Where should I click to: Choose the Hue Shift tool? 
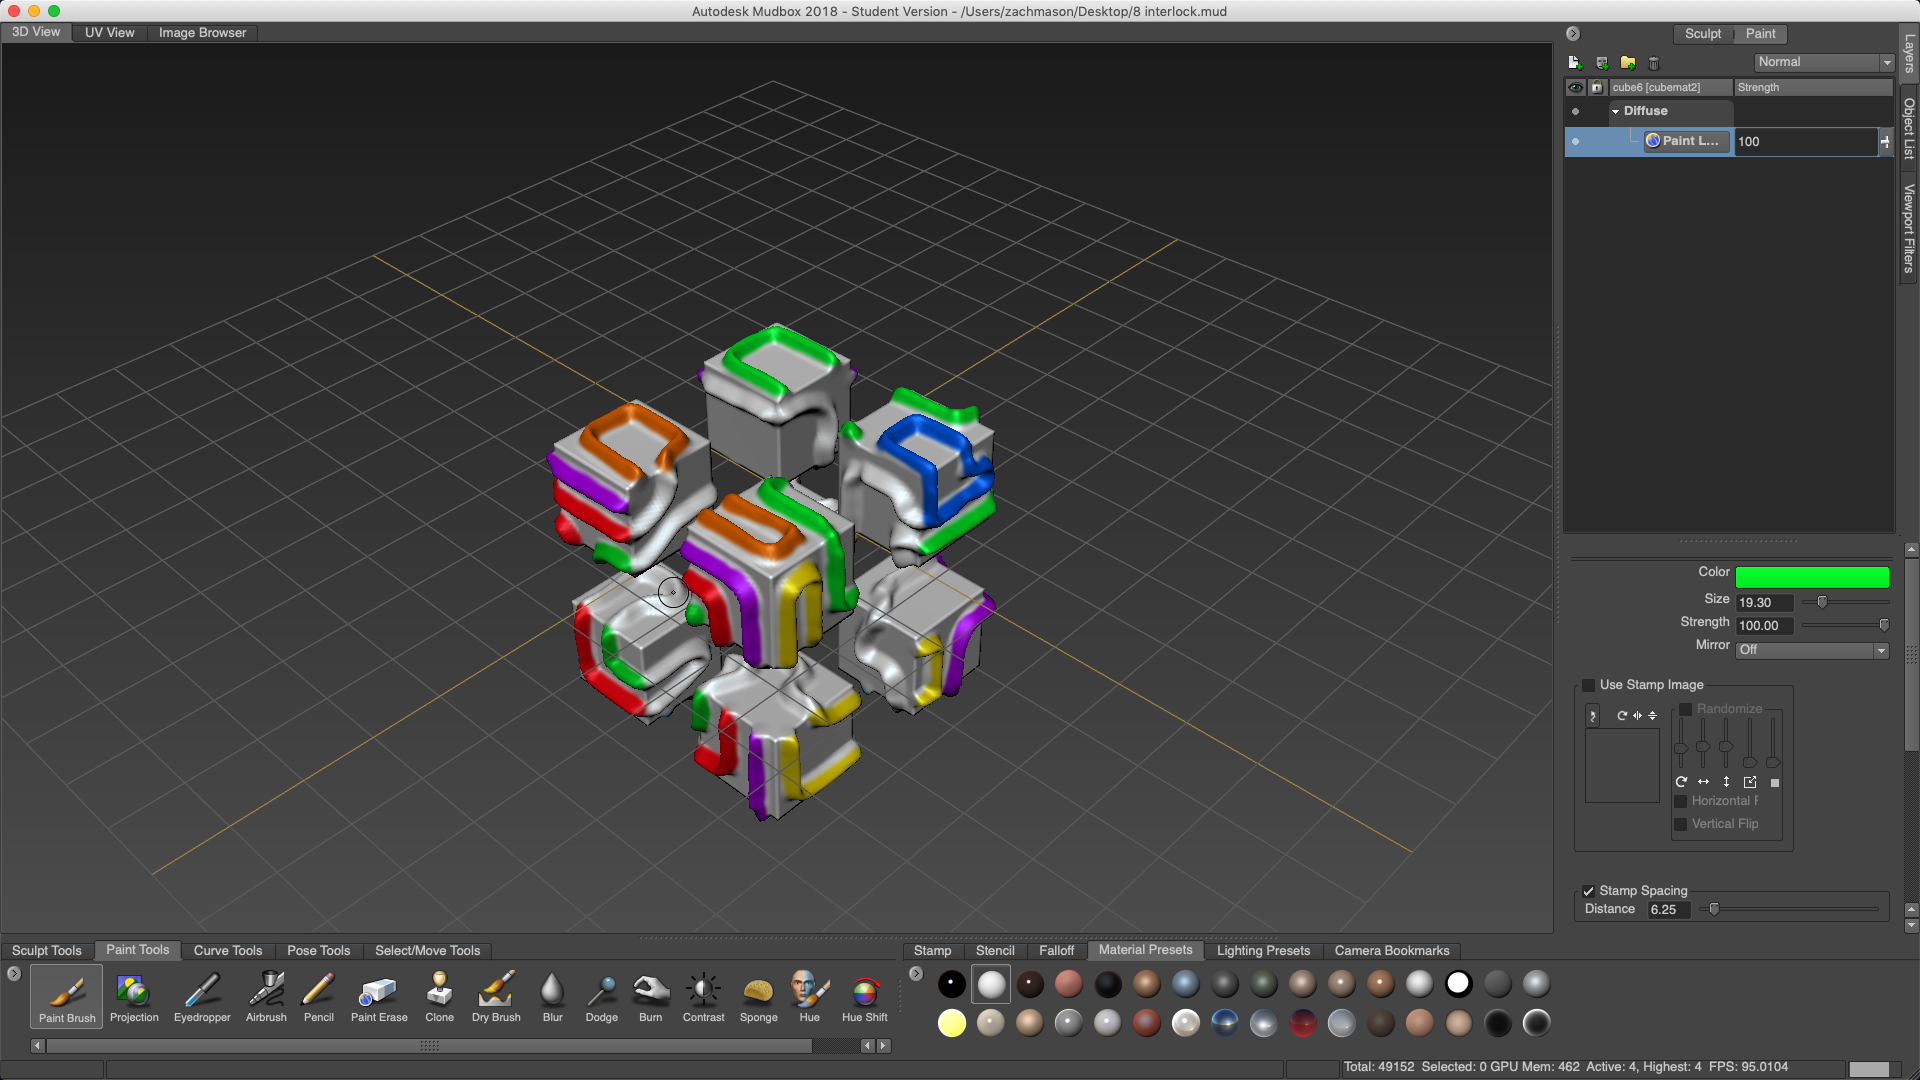click(x=864, y=996)
